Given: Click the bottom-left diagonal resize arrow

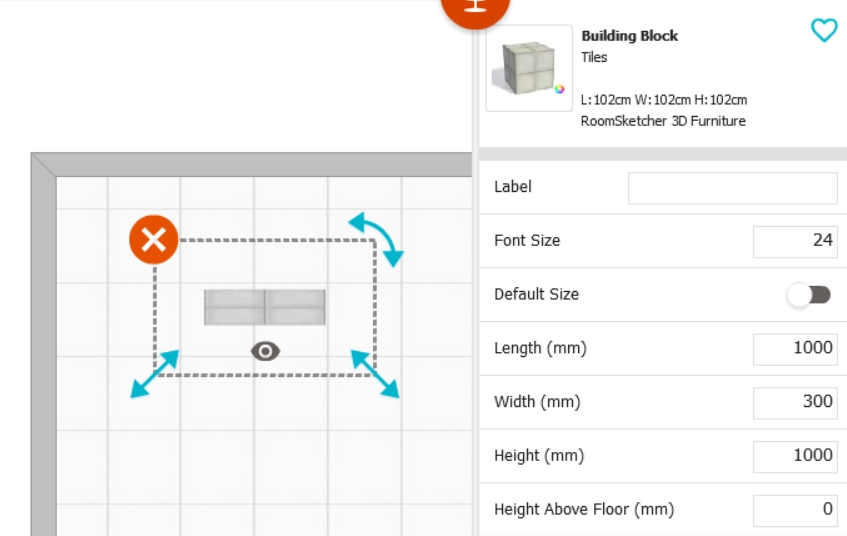Looking at the screenshot, I should tap(154, 374).
